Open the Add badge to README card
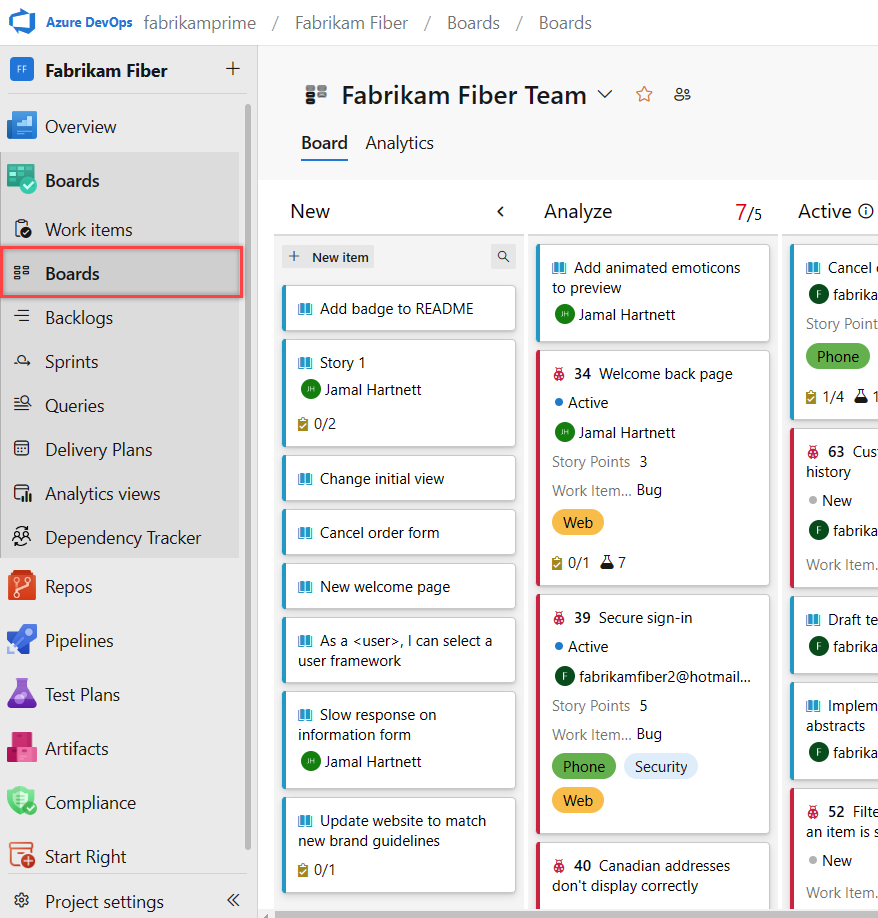The image size is (878, 918). pyautogui.click(x=396, y=309)
